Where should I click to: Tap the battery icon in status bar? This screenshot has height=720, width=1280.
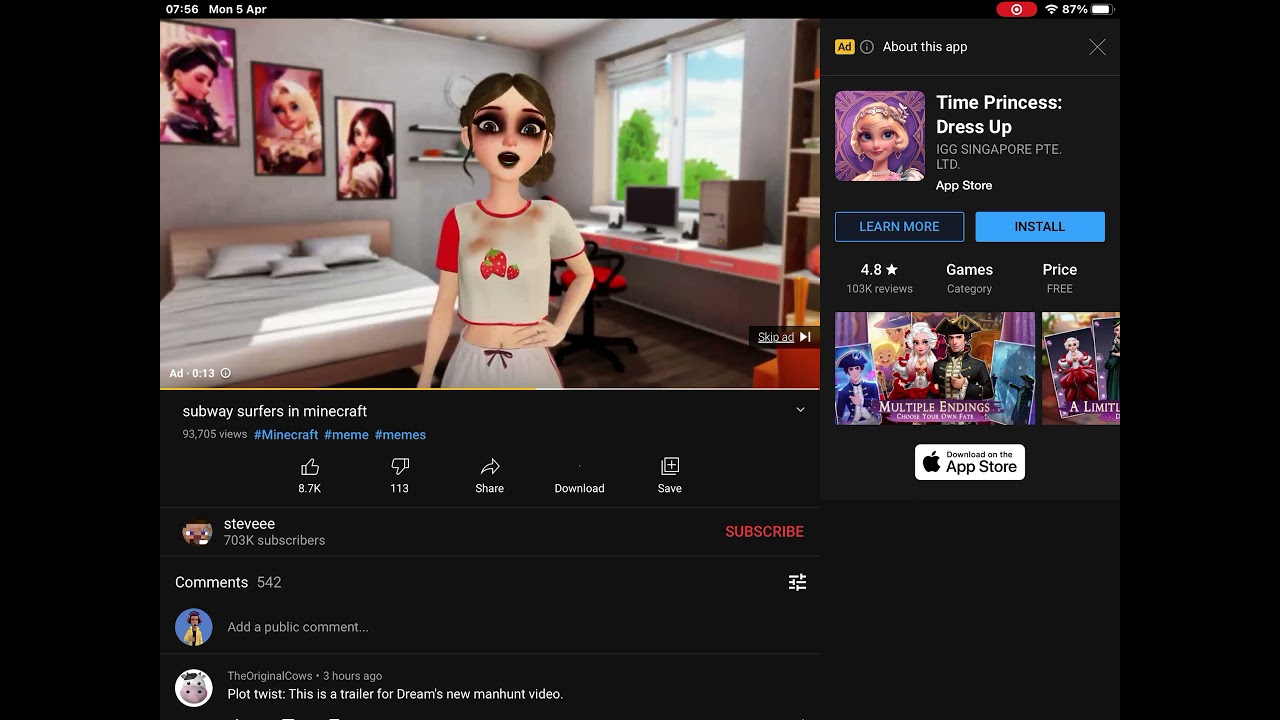[1102, 9]
